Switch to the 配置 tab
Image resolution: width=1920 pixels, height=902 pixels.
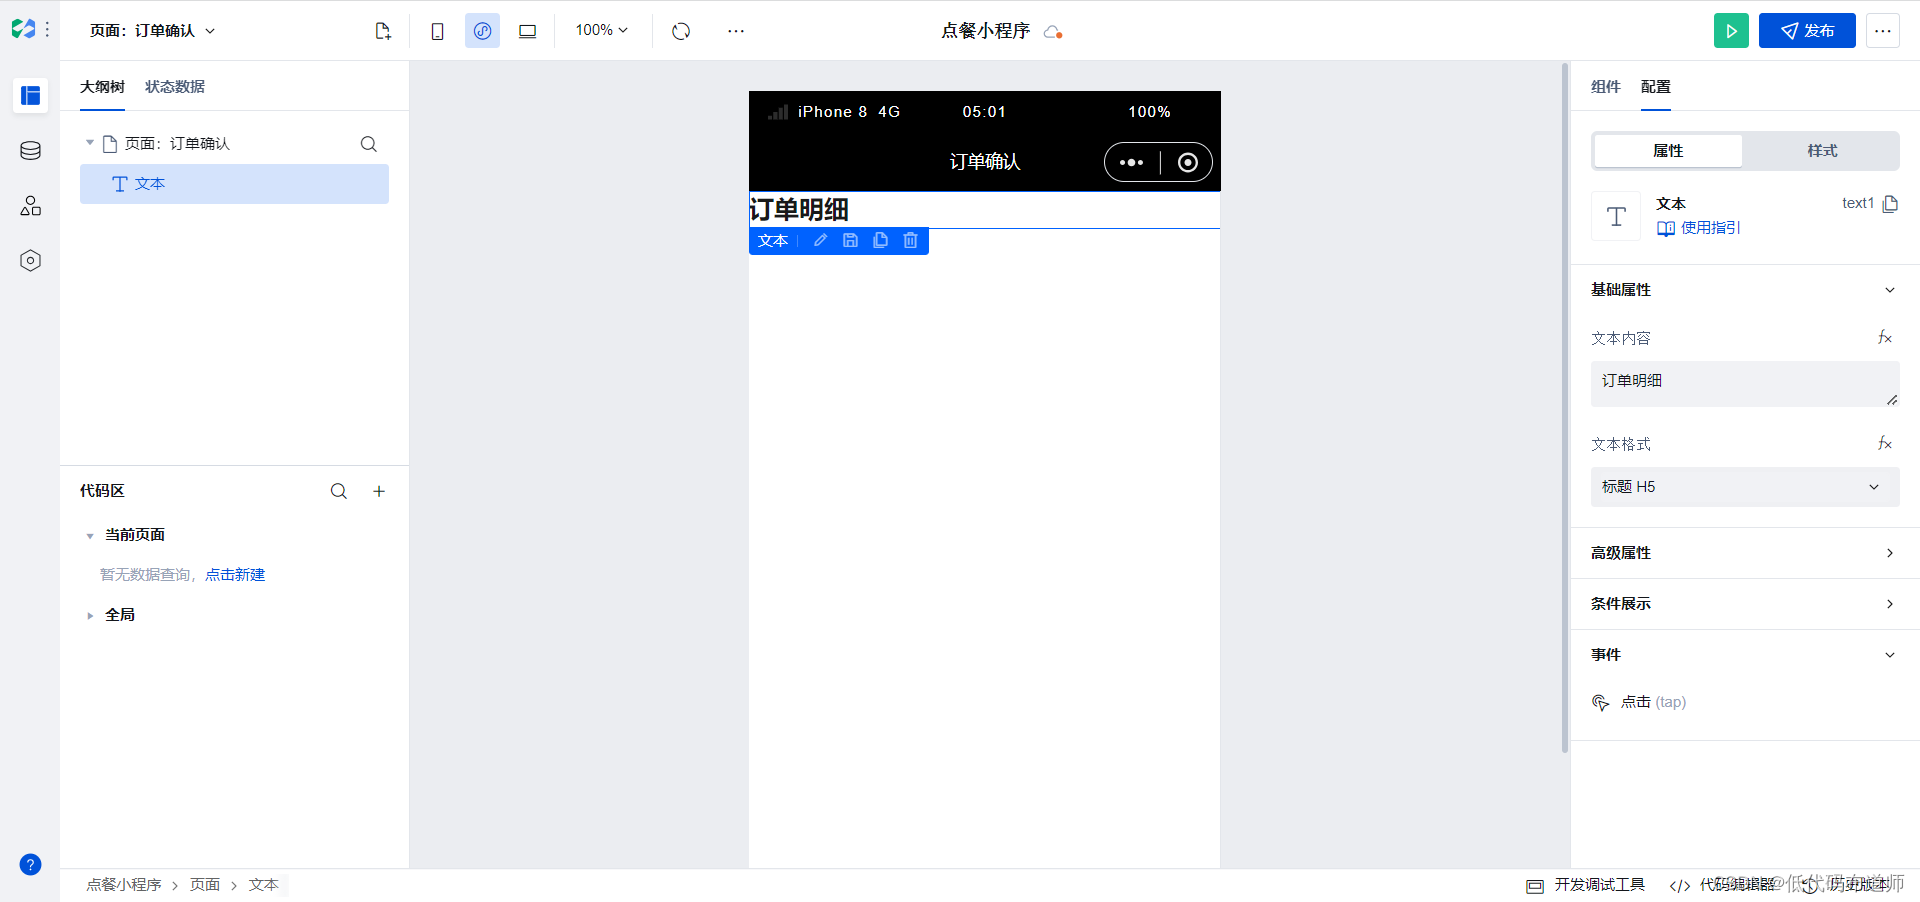point(1656,87)
